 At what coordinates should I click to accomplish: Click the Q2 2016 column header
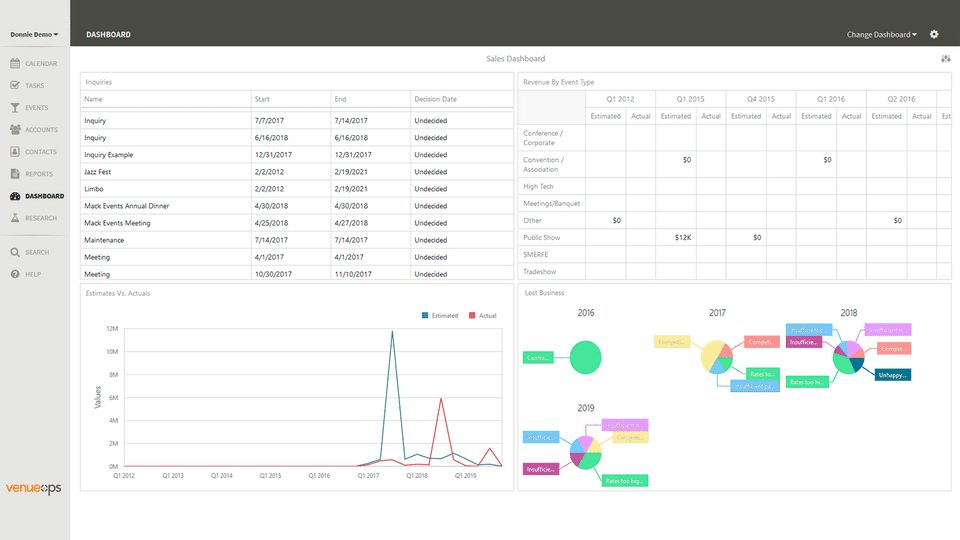click(x=901, y=99)
